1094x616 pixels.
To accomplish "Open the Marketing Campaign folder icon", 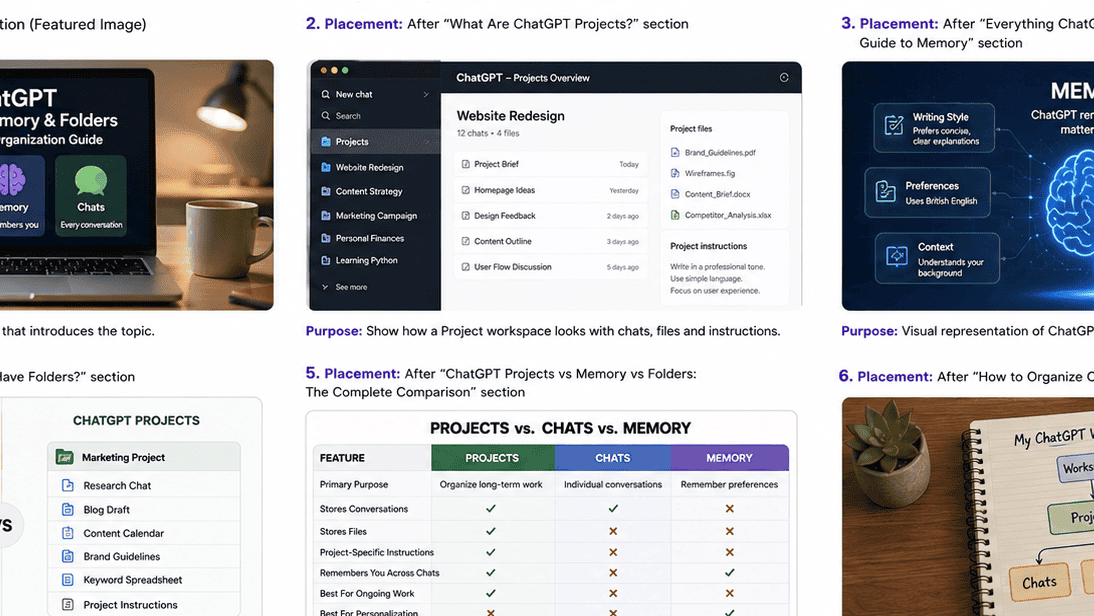I will 325,216.
